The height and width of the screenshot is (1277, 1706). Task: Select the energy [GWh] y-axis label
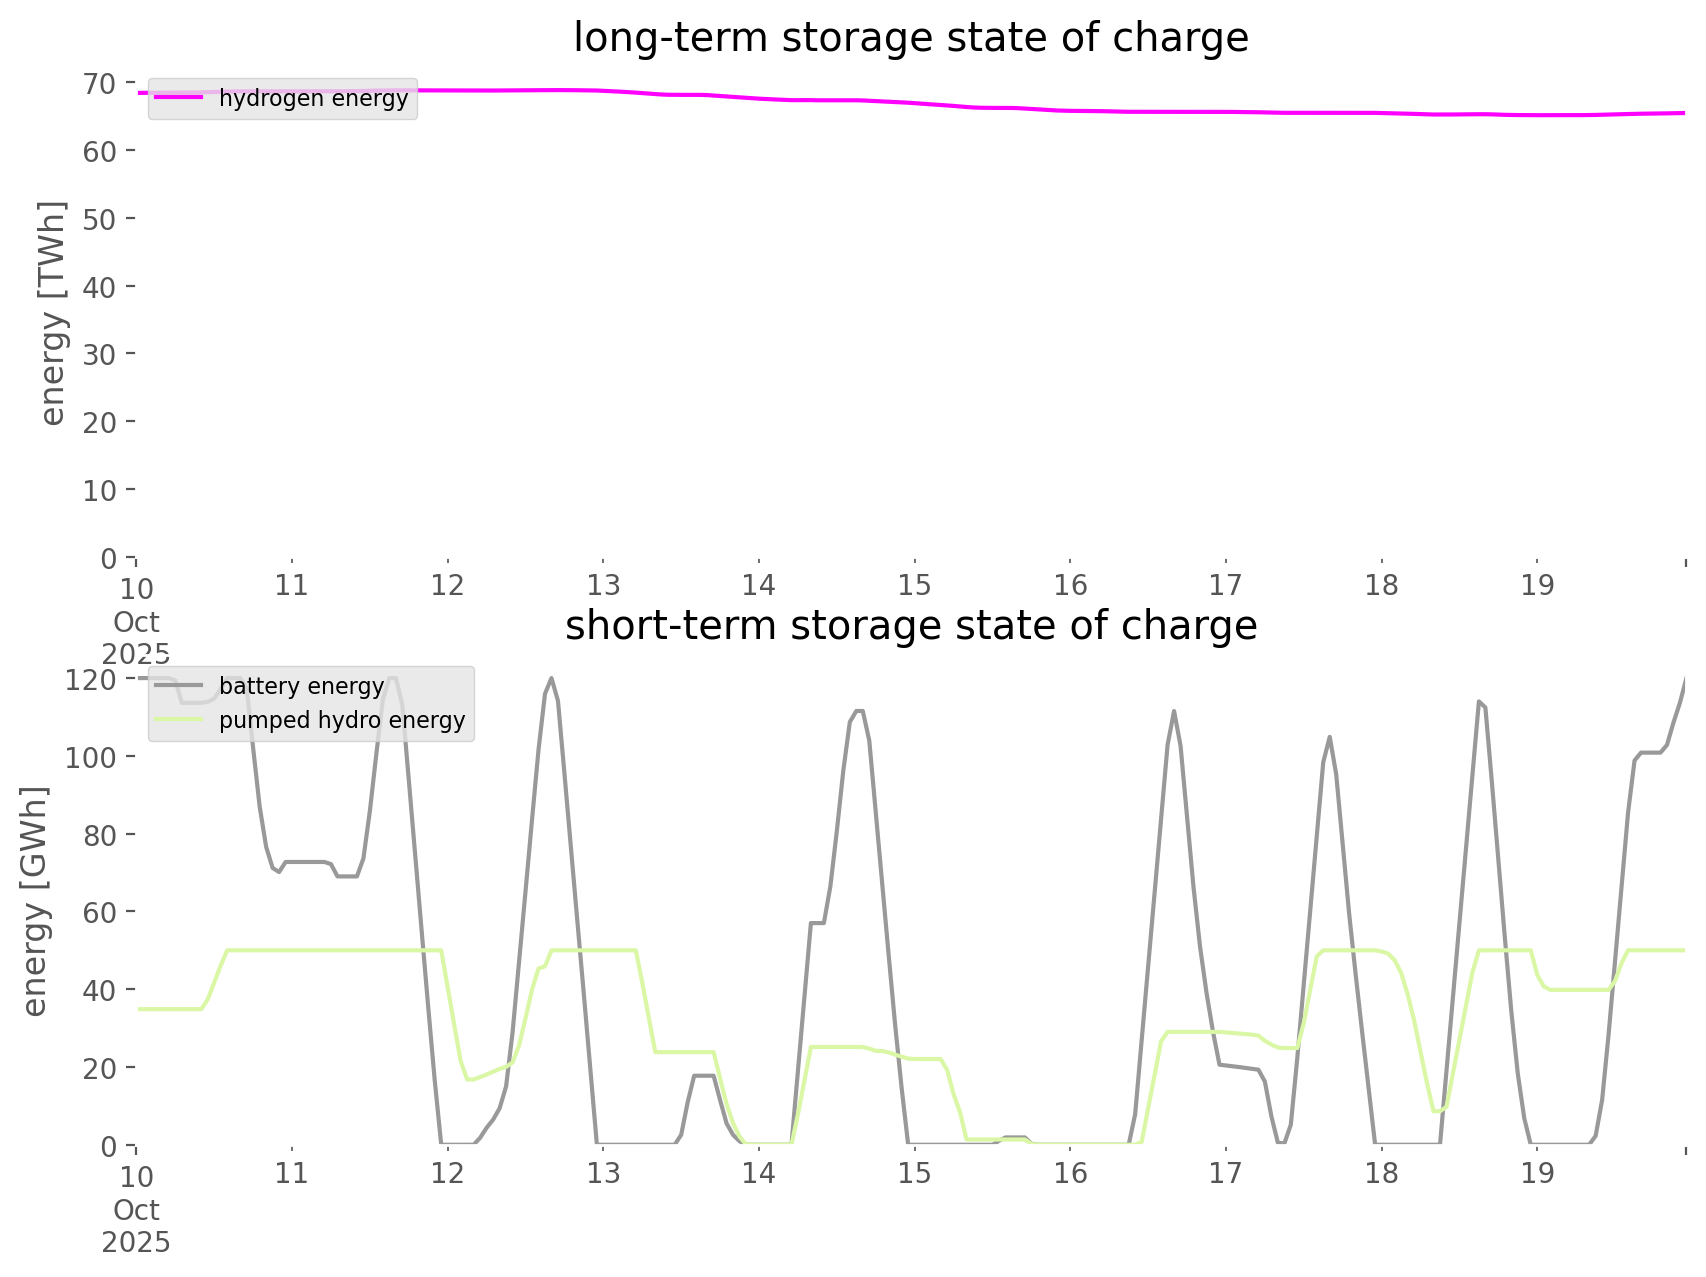point(34,901)
